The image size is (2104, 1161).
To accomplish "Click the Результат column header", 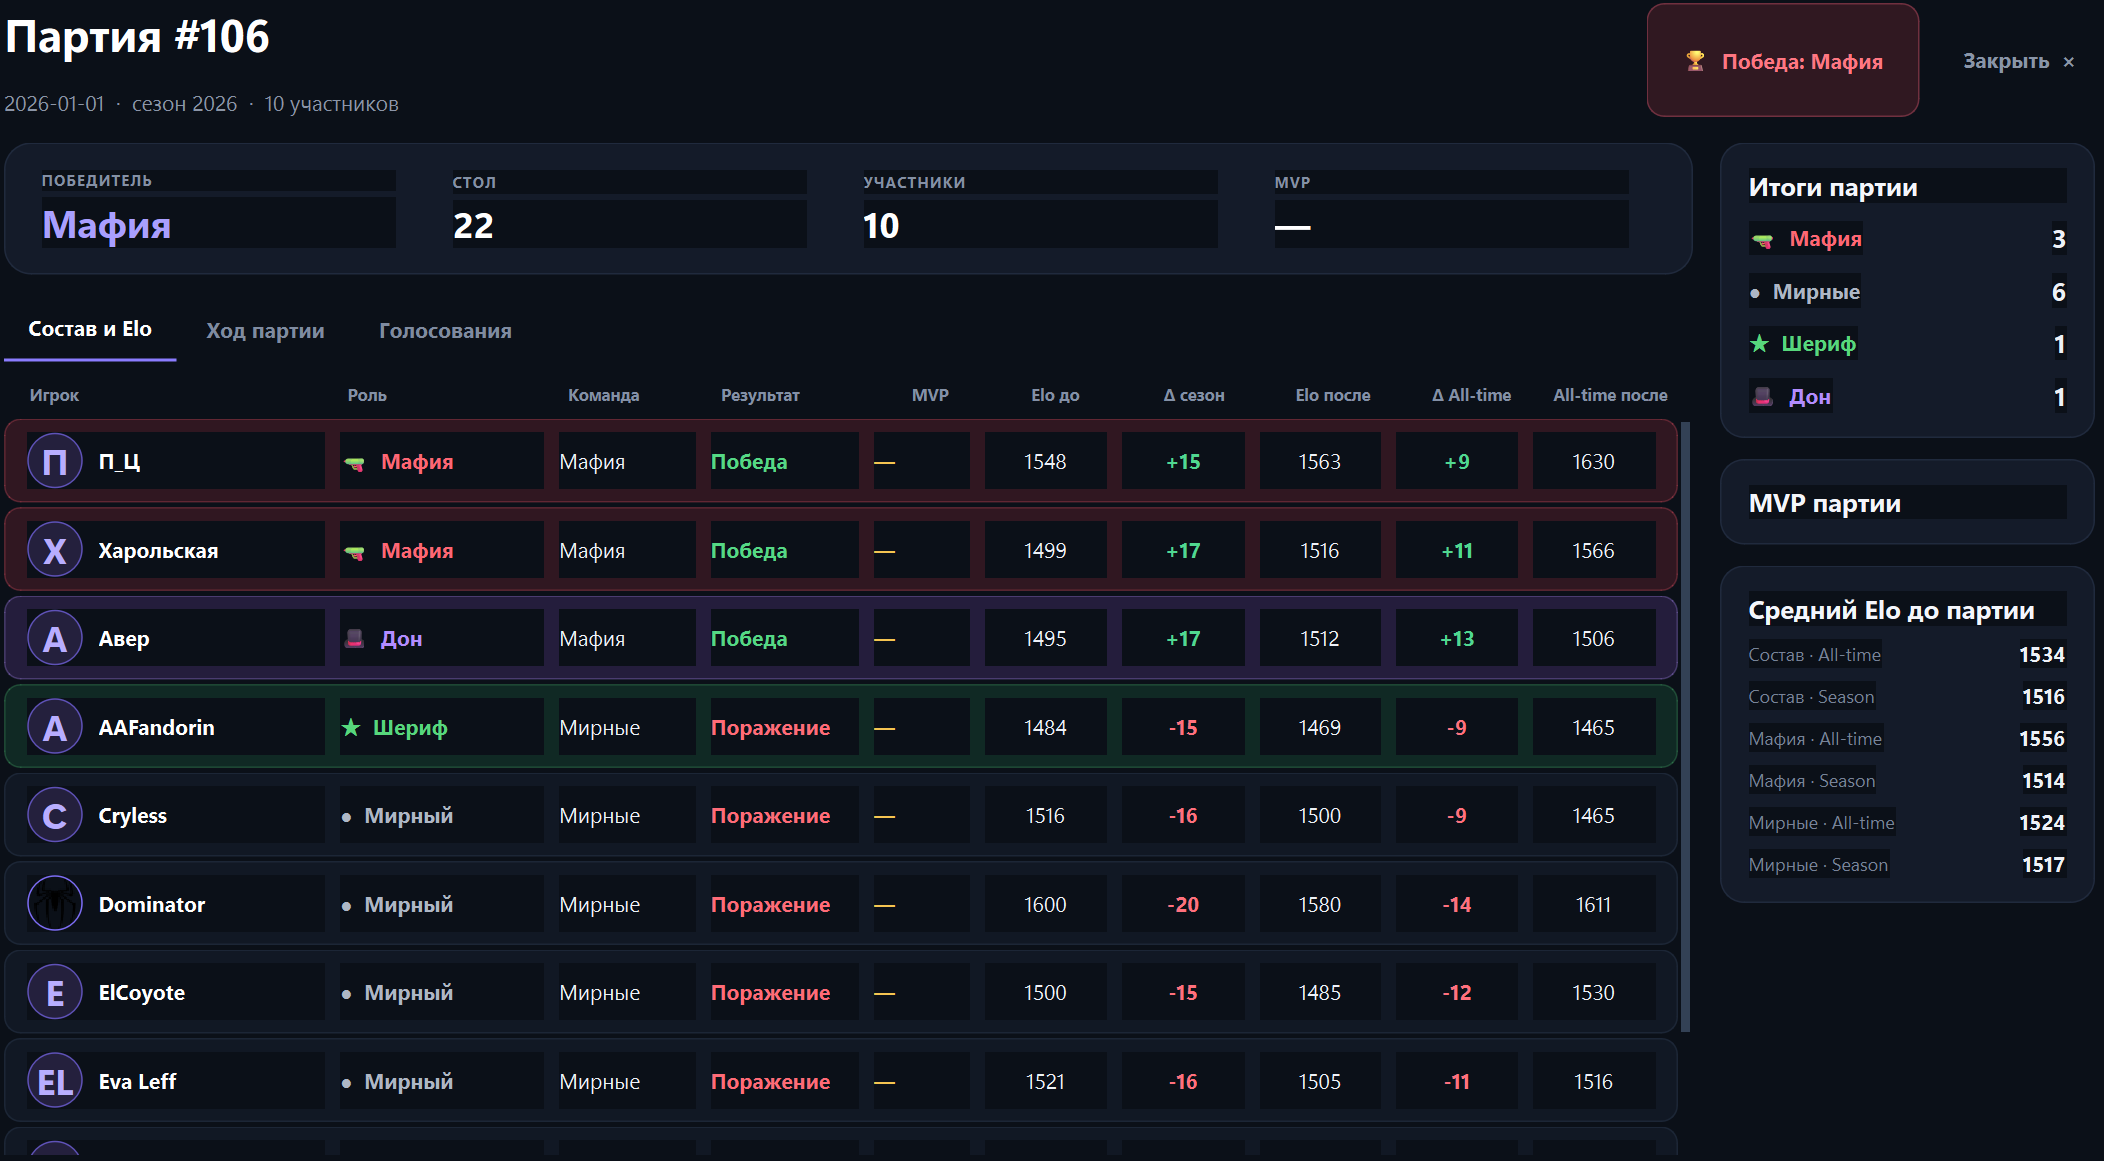I will pos(760,395).
